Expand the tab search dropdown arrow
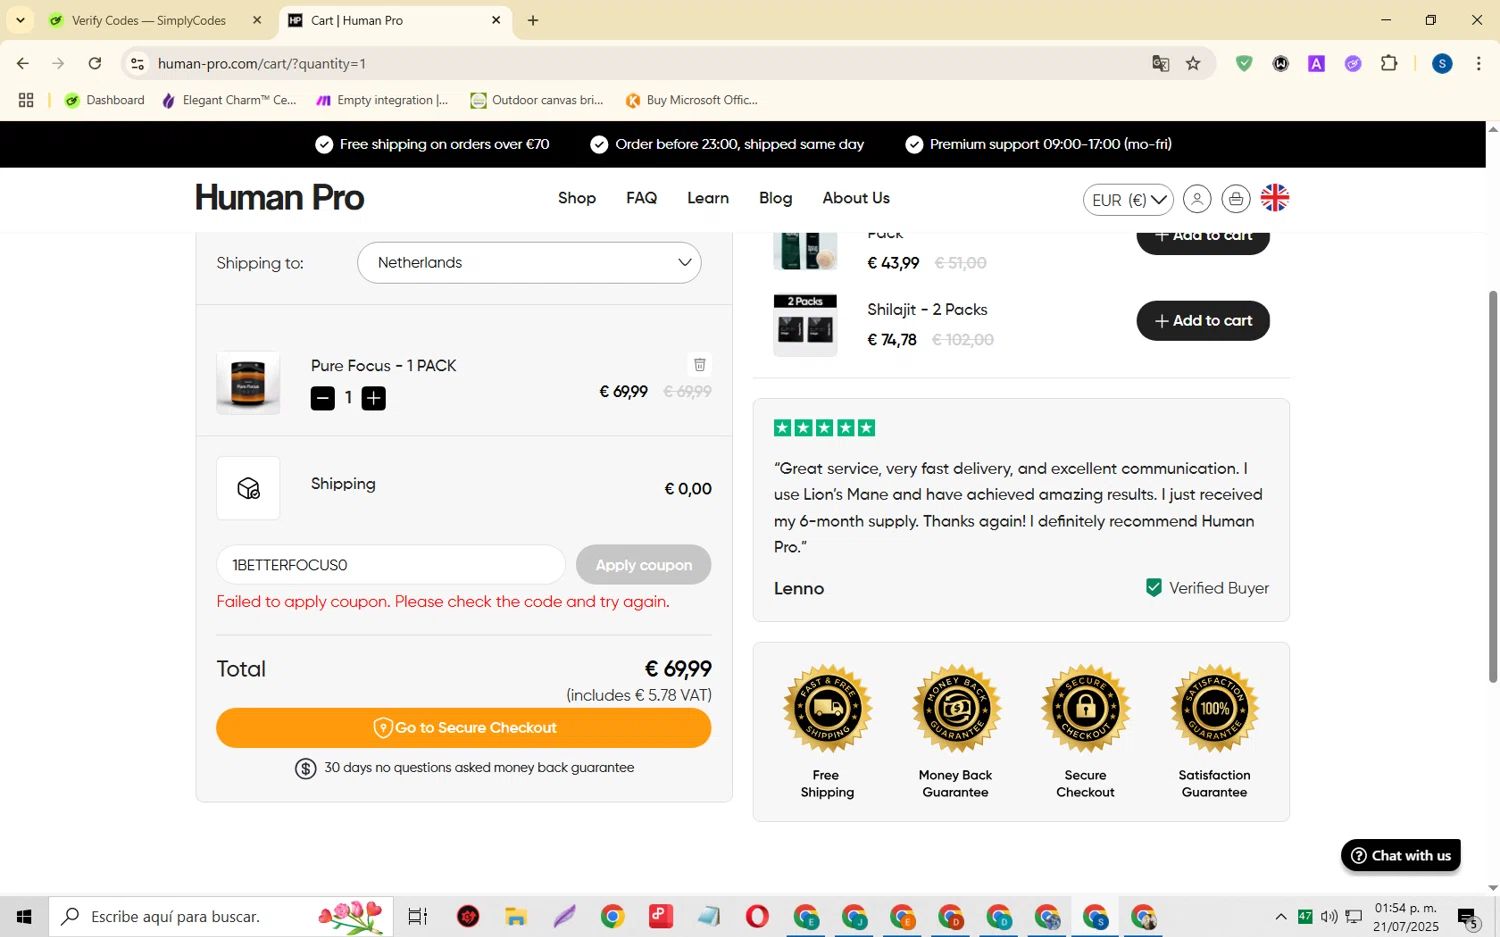This screenshot has width=1500, height=937. click(x=20, y=20)
